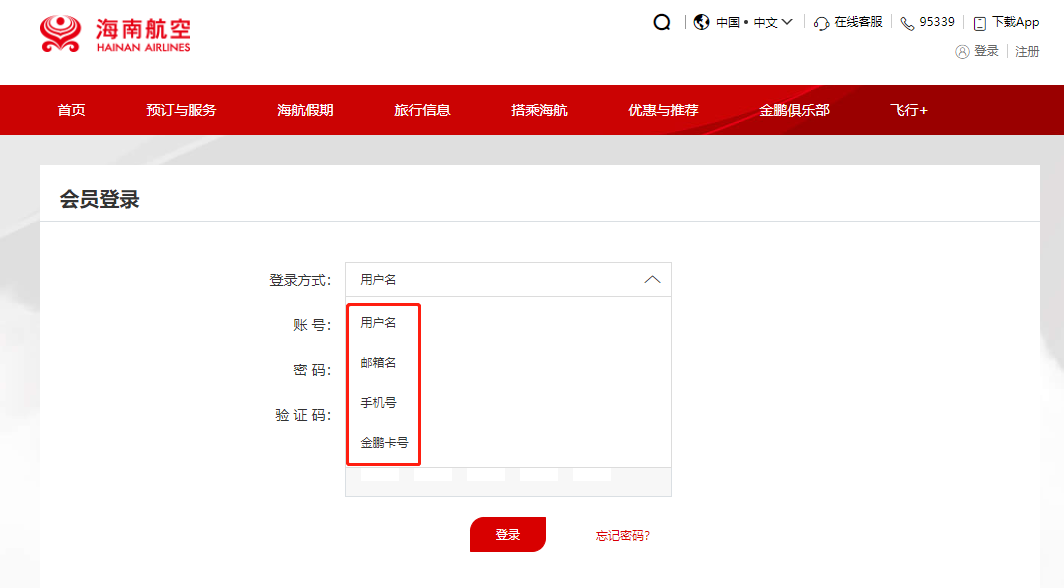Expand the 中国 • 中文 language dropdown
This screenshot has height=588, width=1064.
point(755,22)
